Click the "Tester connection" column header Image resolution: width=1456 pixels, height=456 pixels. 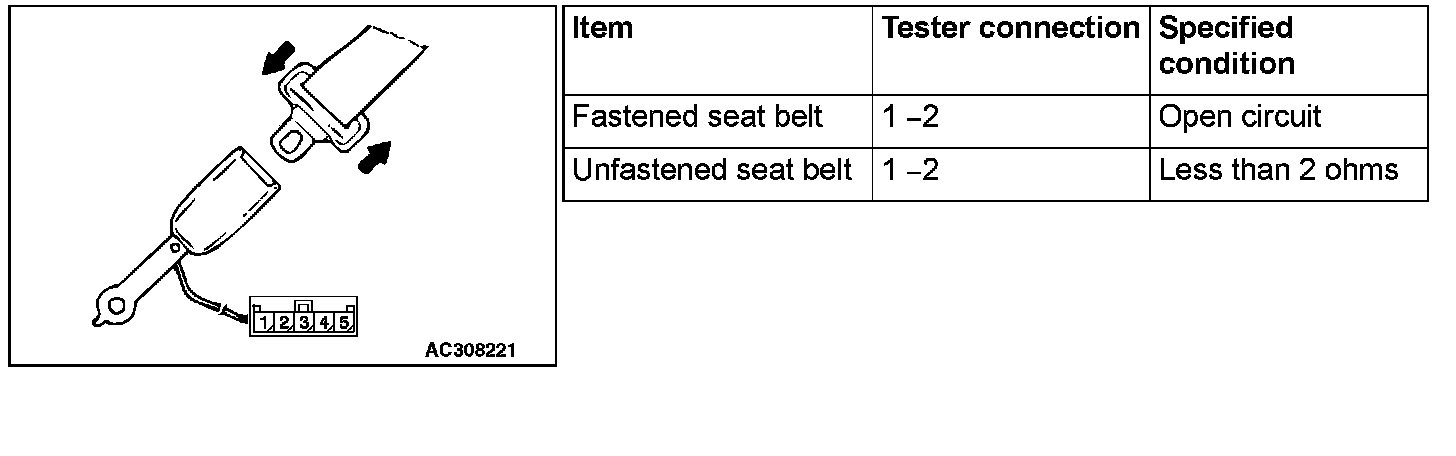1010,29
